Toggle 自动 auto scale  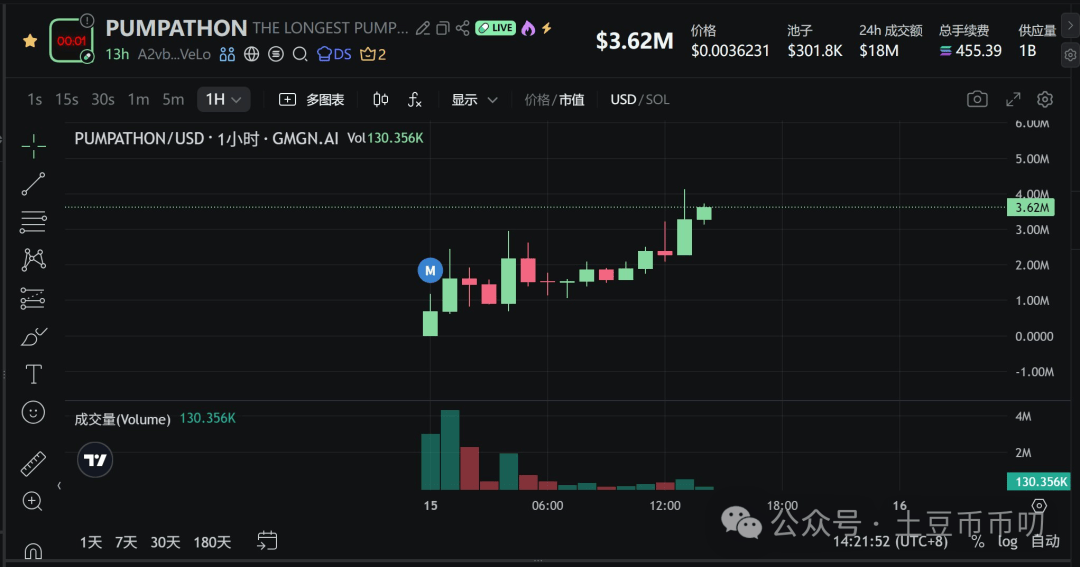pos(1045,542)
